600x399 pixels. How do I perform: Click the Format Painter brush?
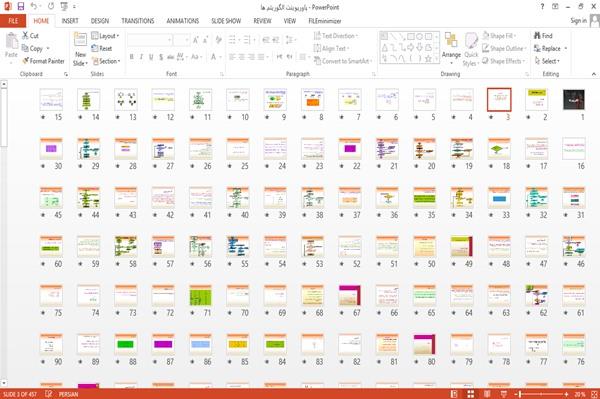(43, 61)
